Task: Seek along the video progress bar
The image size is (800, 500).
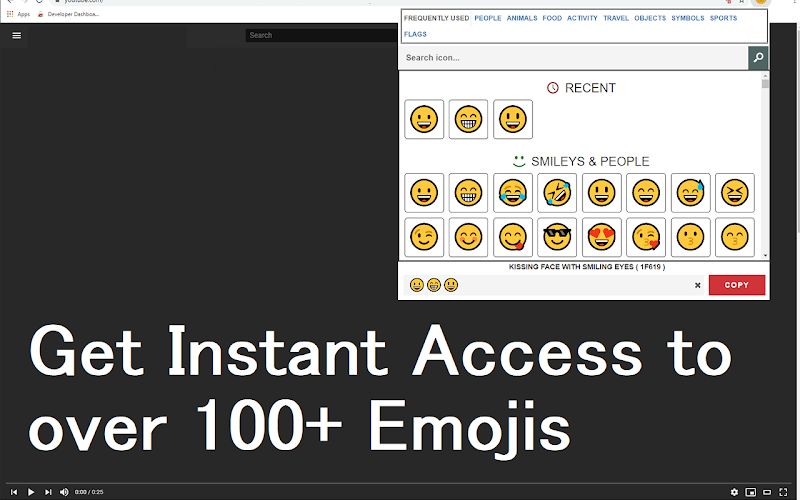Action: tap(399, 483)
